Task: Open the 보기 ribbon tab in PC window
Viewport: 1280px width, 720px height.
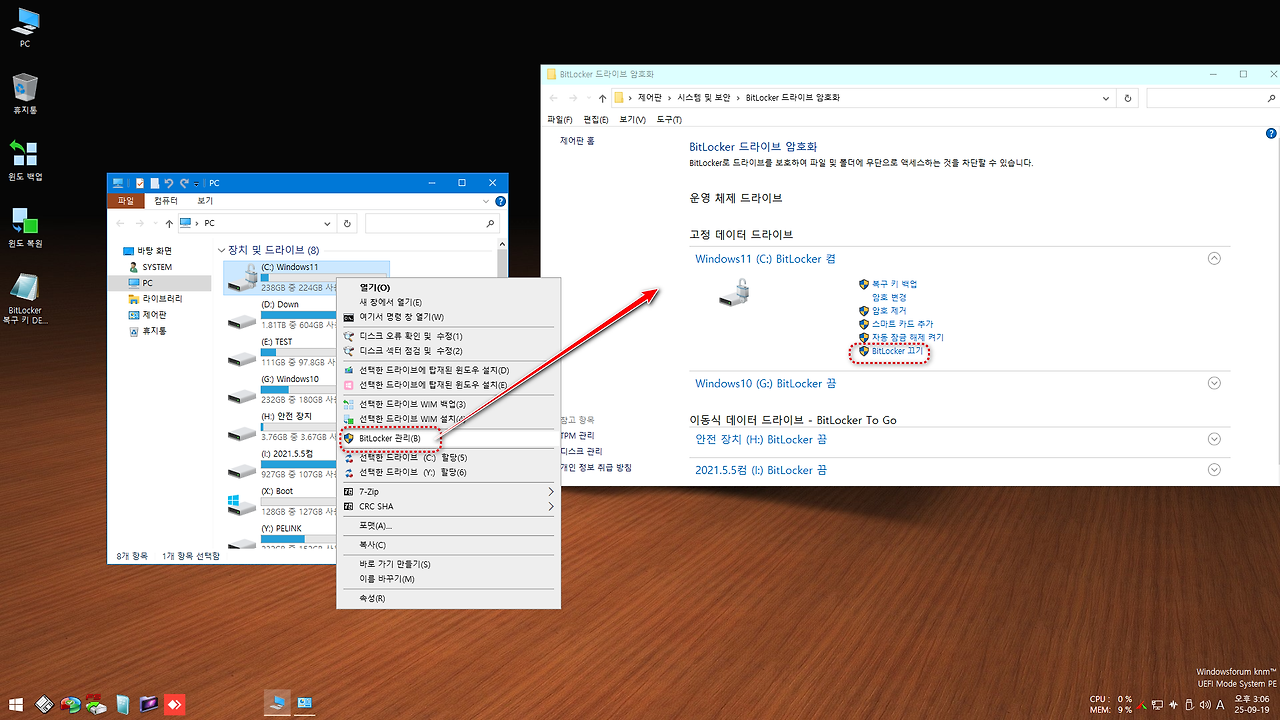Action: [205, 200]
